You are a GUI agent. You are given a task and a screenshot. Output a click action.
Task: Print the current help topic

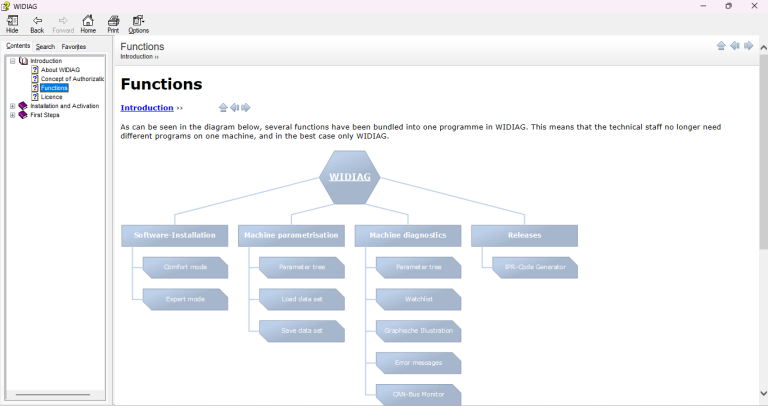pyautogui.click(x=113, y=24)
